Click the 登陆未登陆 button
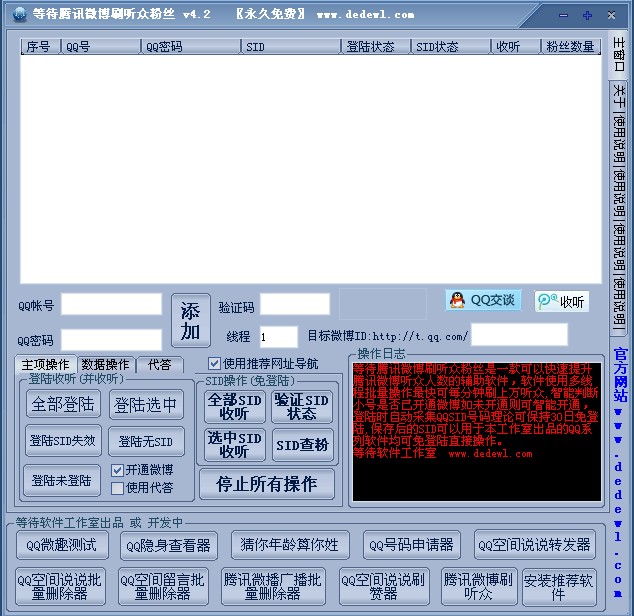The width and height of the screenshot is (634, 616). pyautogui.click(x=62, y=480)
